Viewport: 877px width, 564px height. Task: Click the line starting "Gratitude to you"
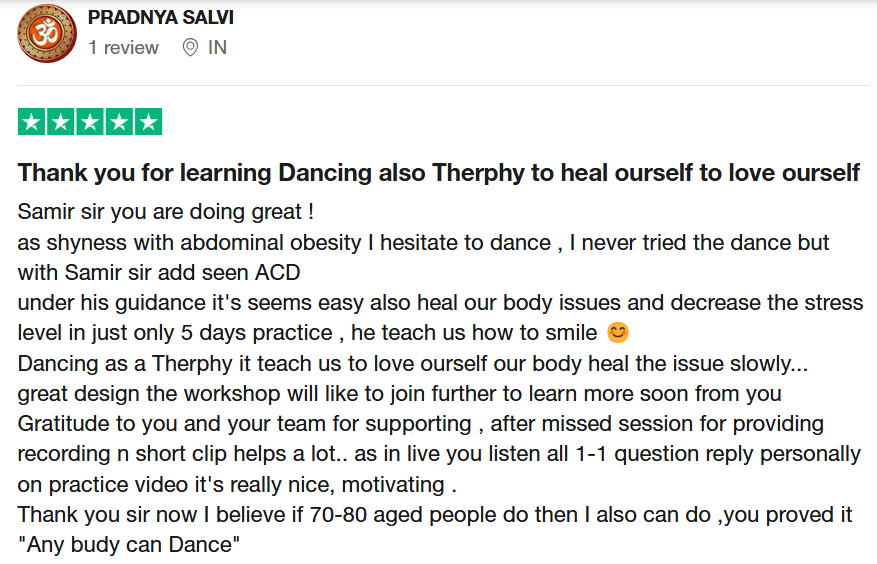click(x=421, y=424)
